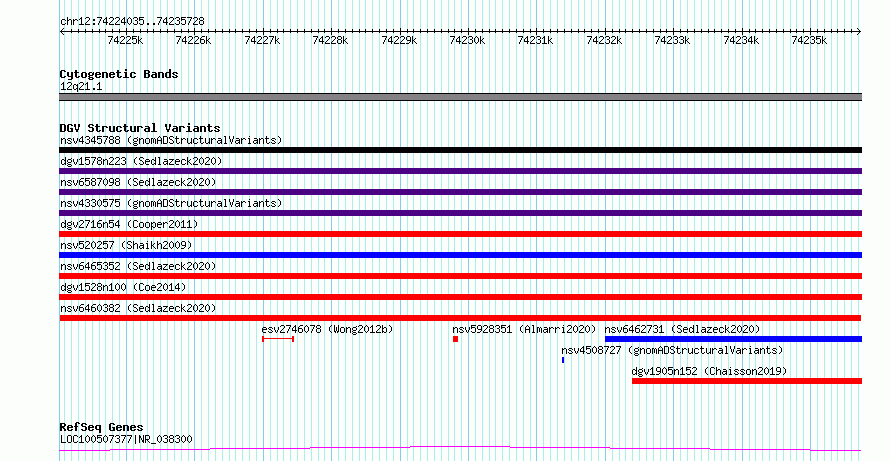
Task: Select the blue nsv520257 variant bar
Action: 460,255
